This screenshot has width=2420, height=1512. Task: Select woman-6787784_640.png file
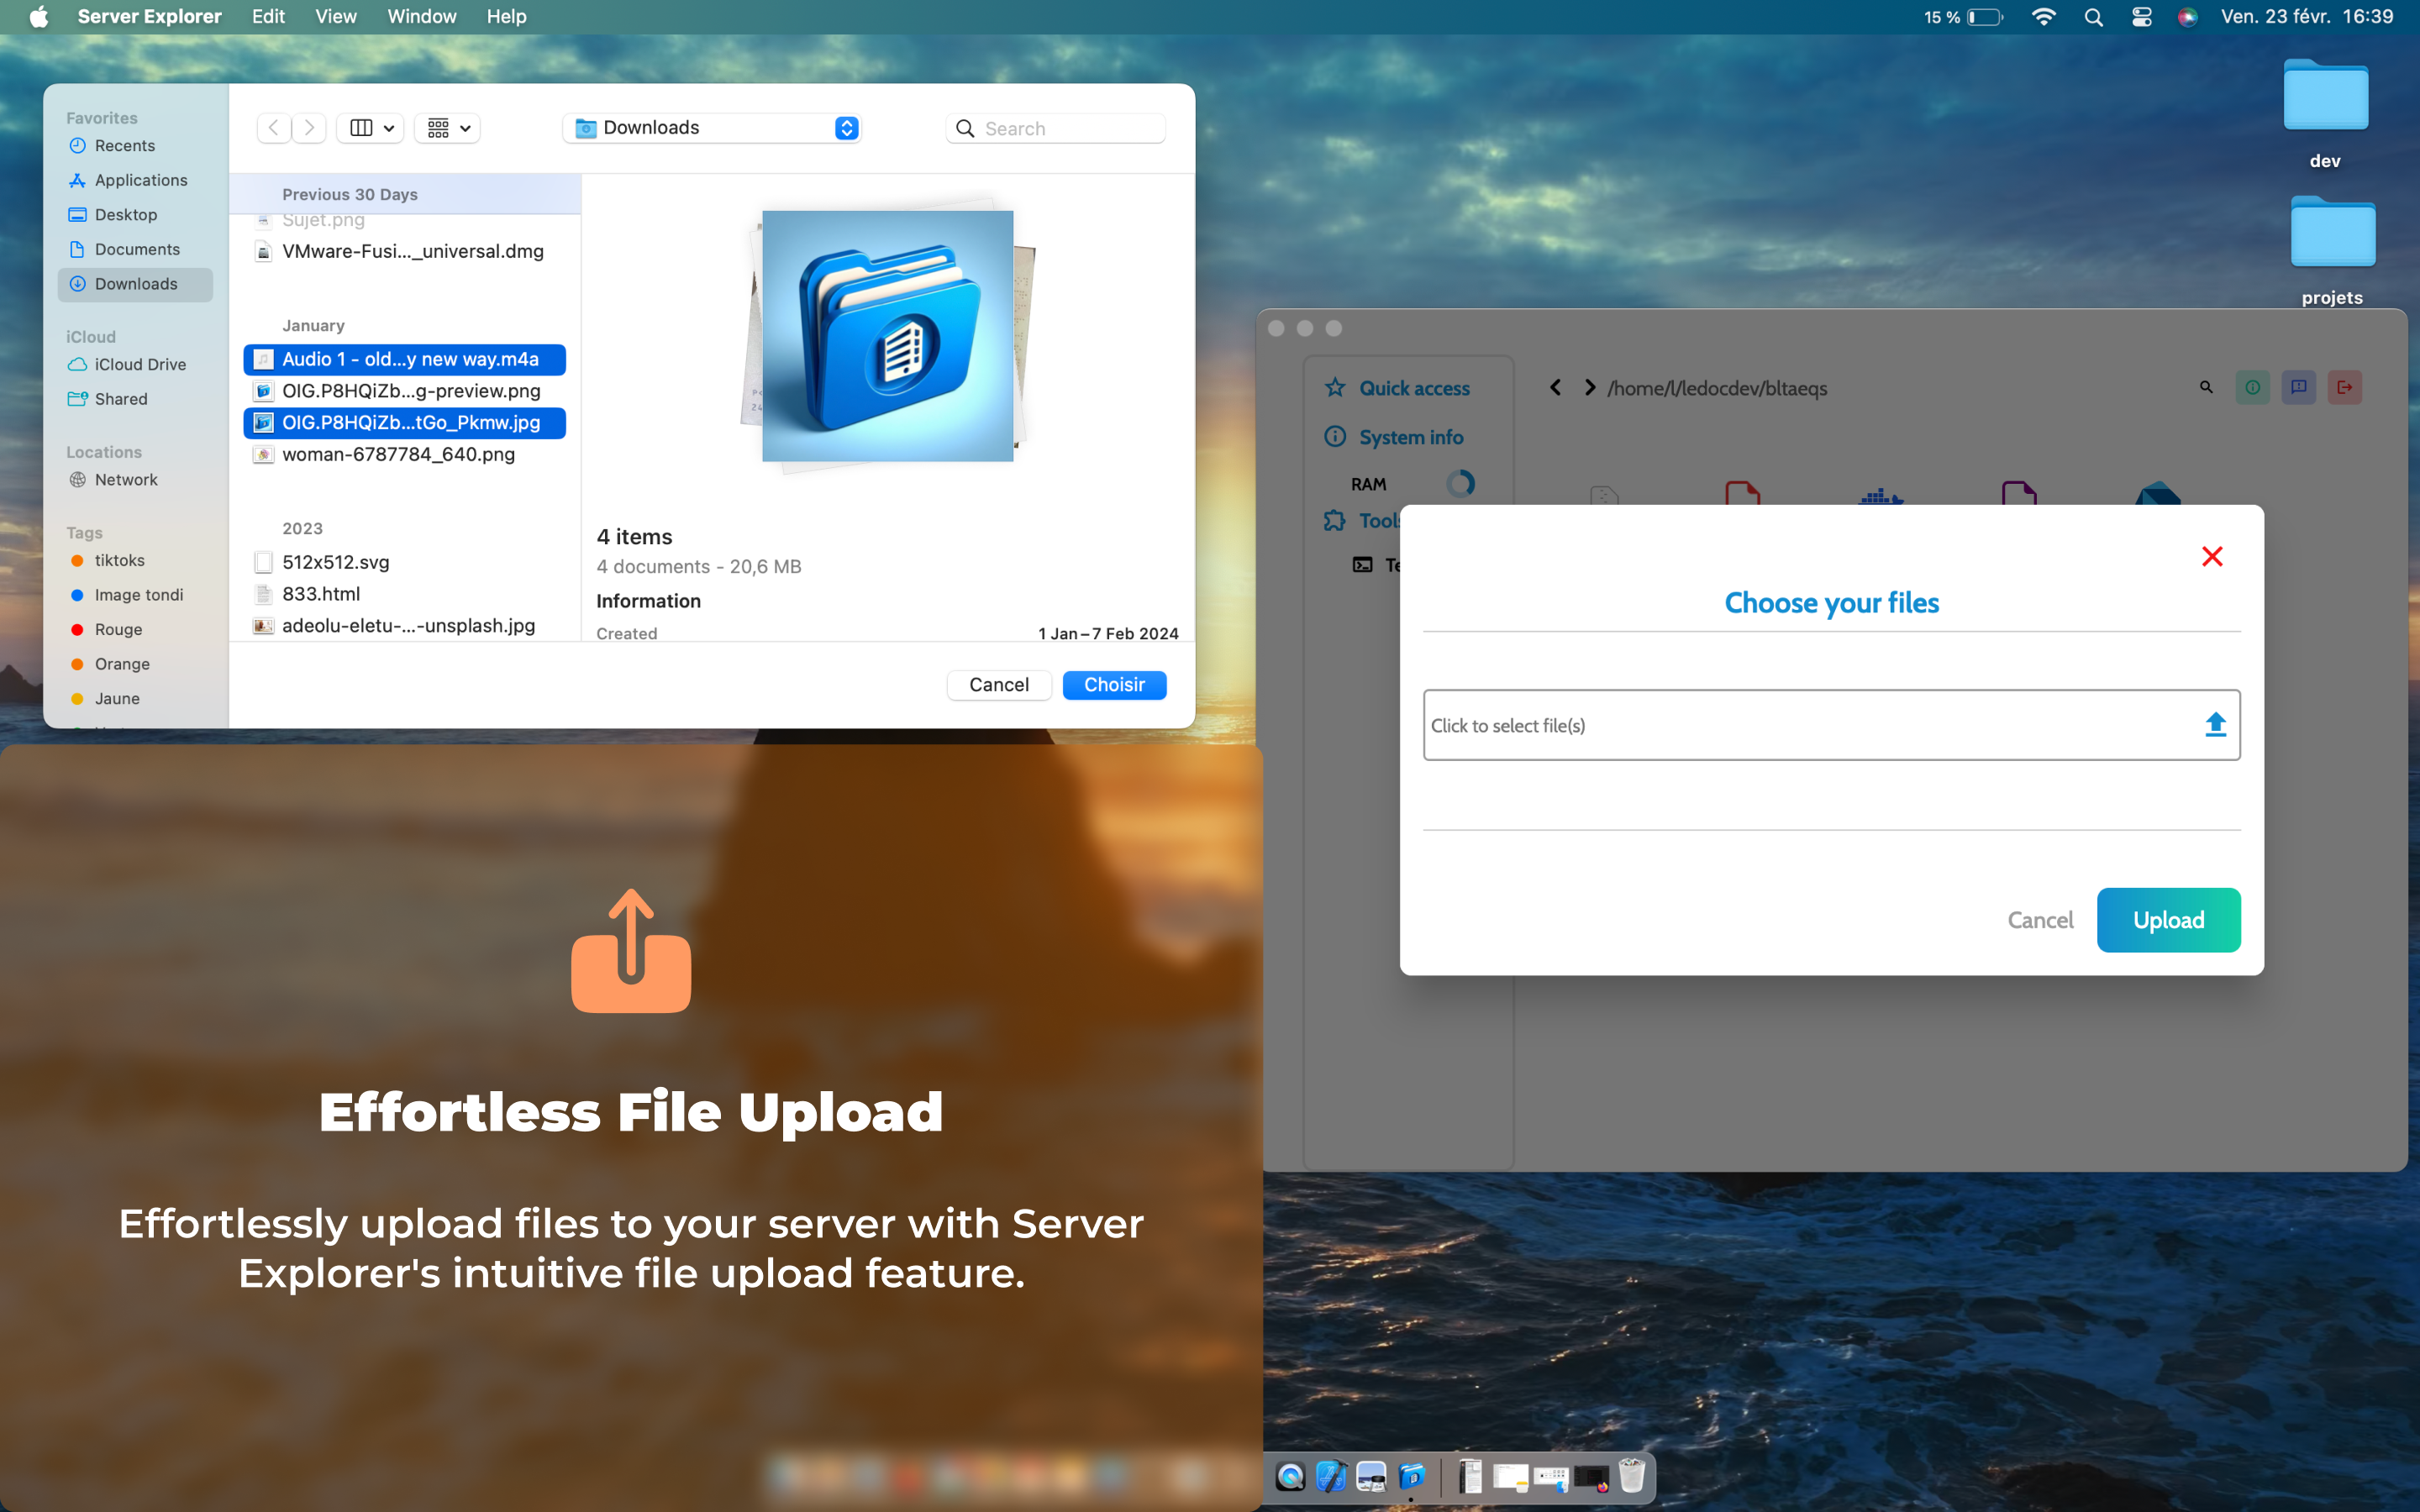click(x=404, y=454)
